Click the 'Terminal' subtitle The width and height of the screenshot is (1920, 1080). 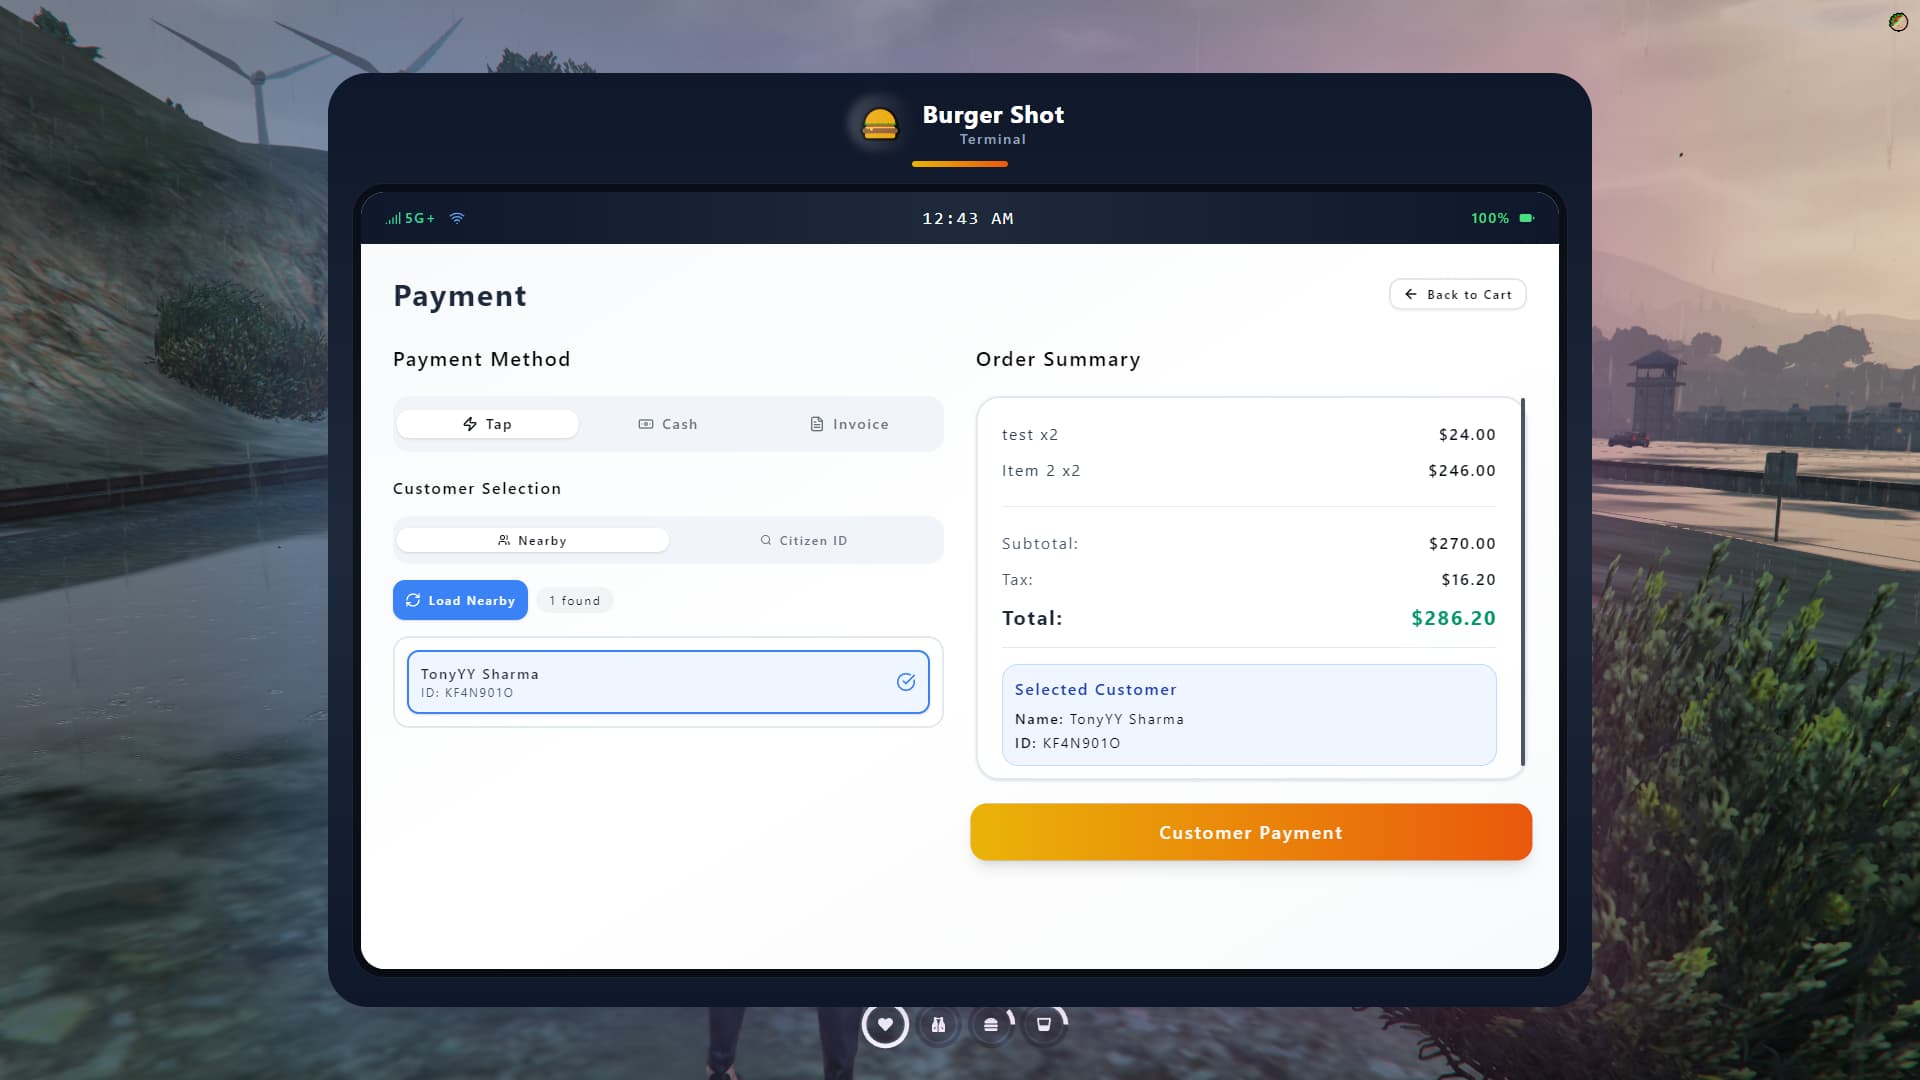pos(993,139)
